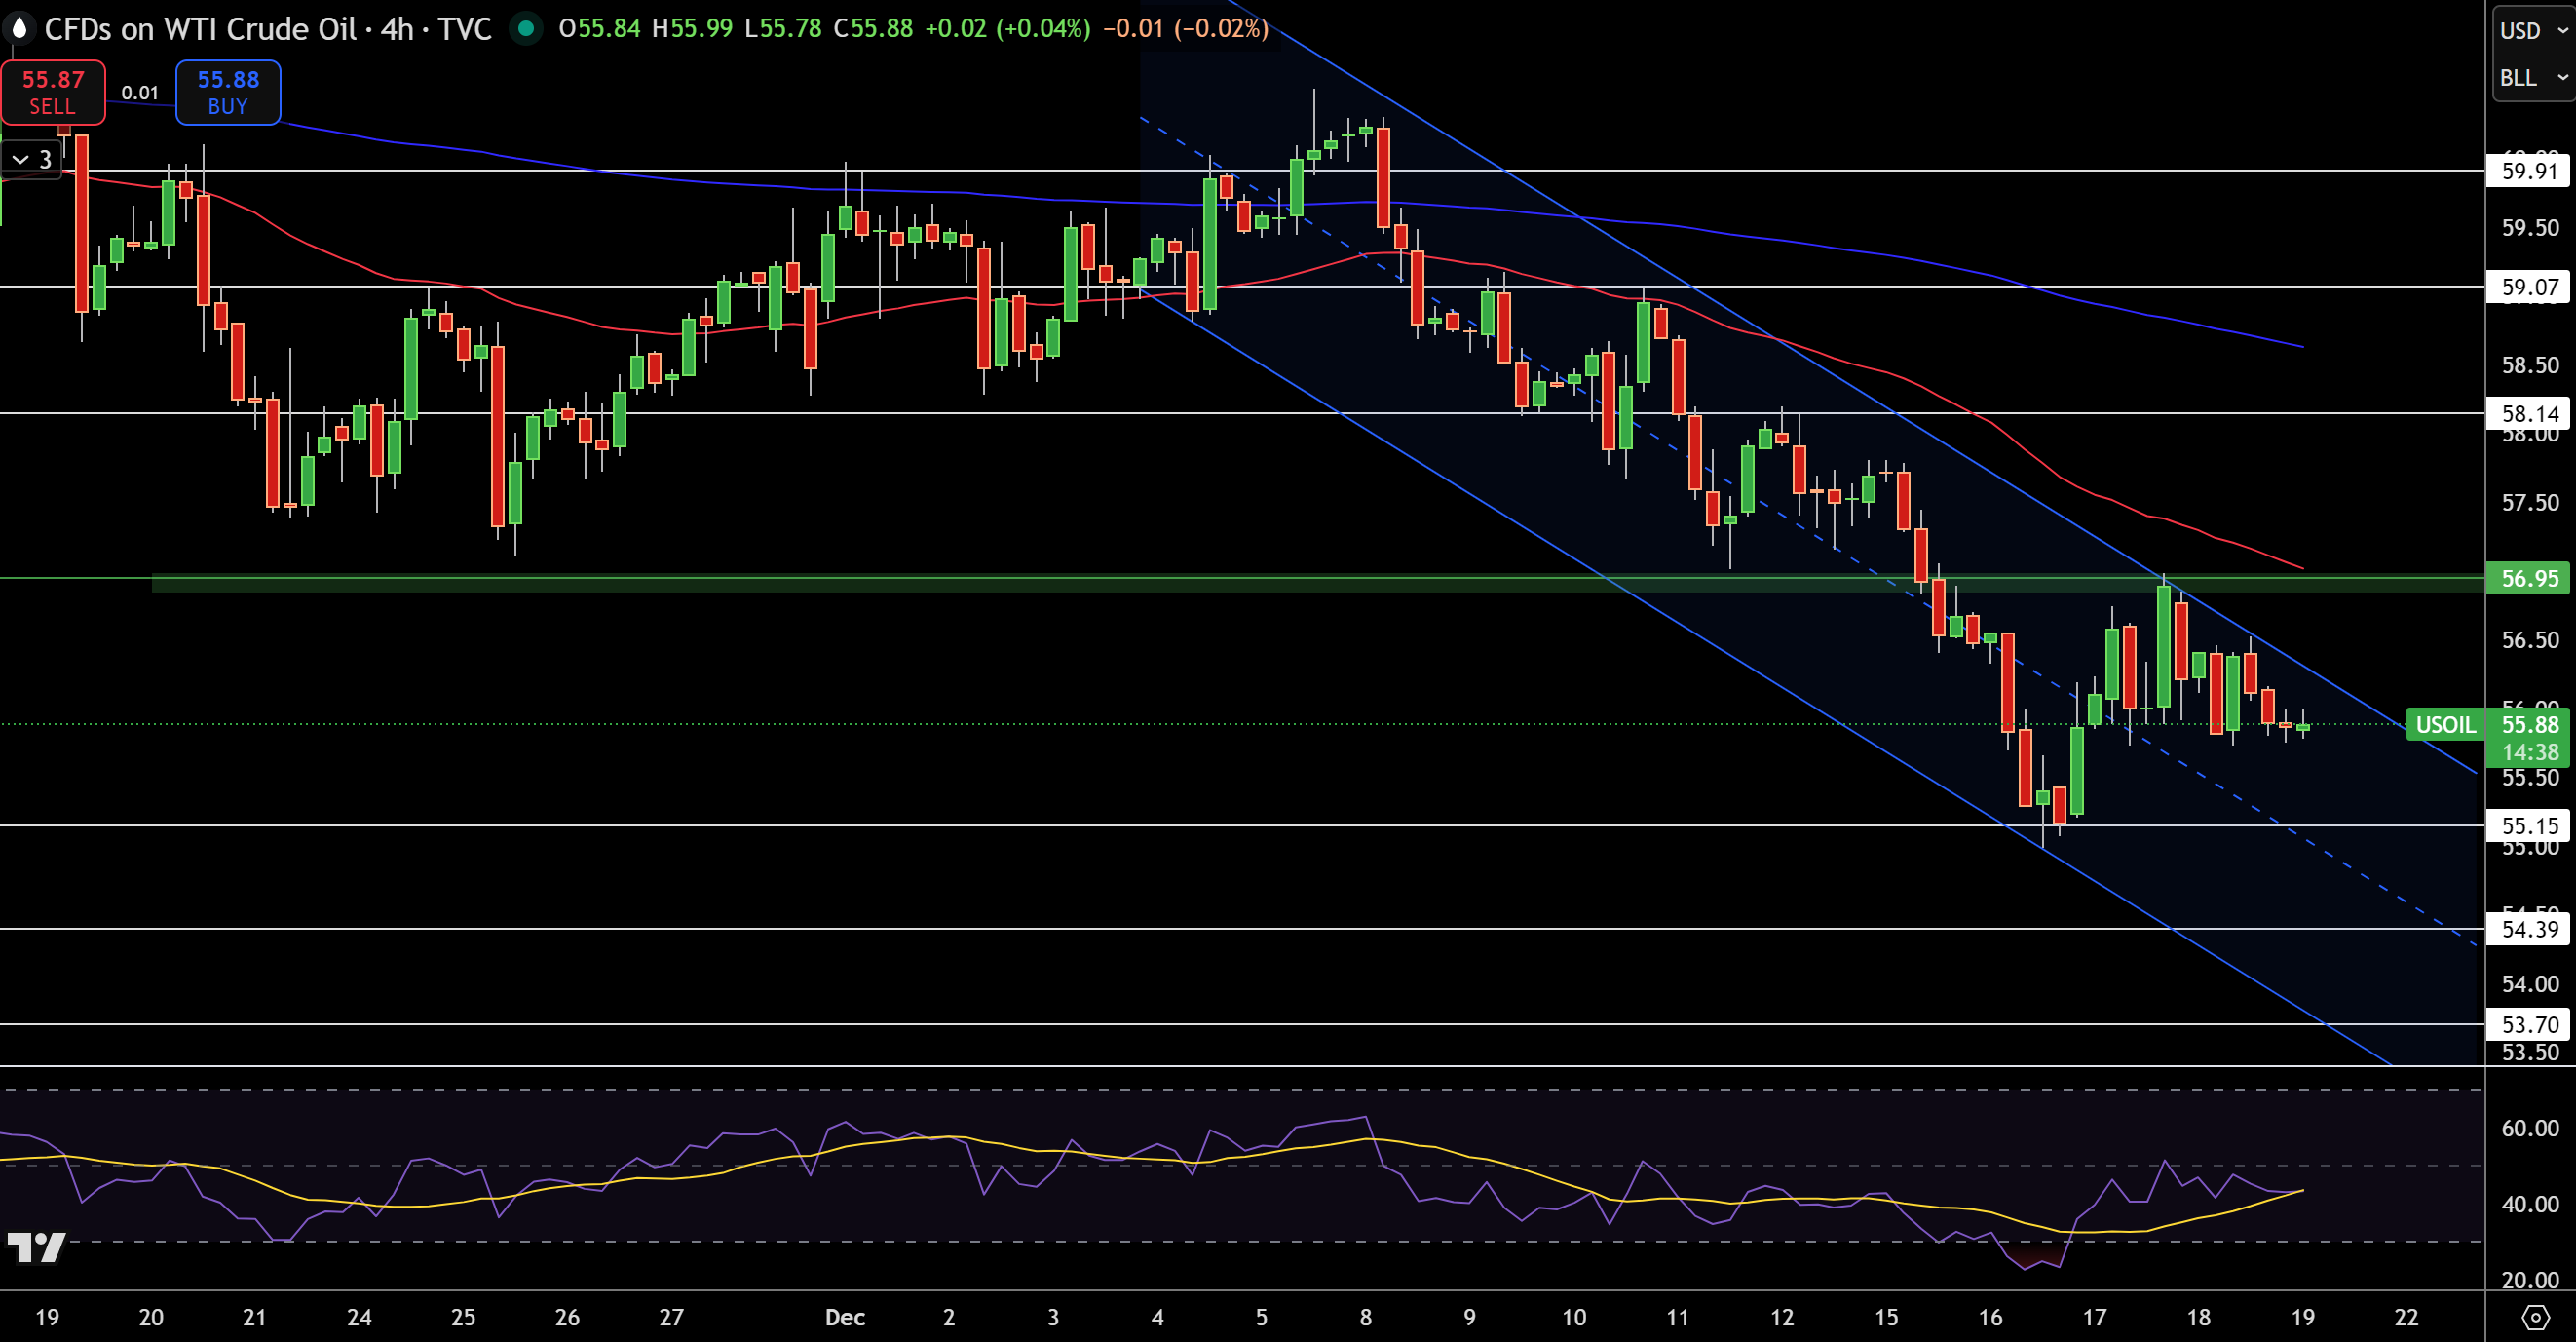Click the 0.01 spread value
2576x1342 pixels.
click(x=140, y=93)
